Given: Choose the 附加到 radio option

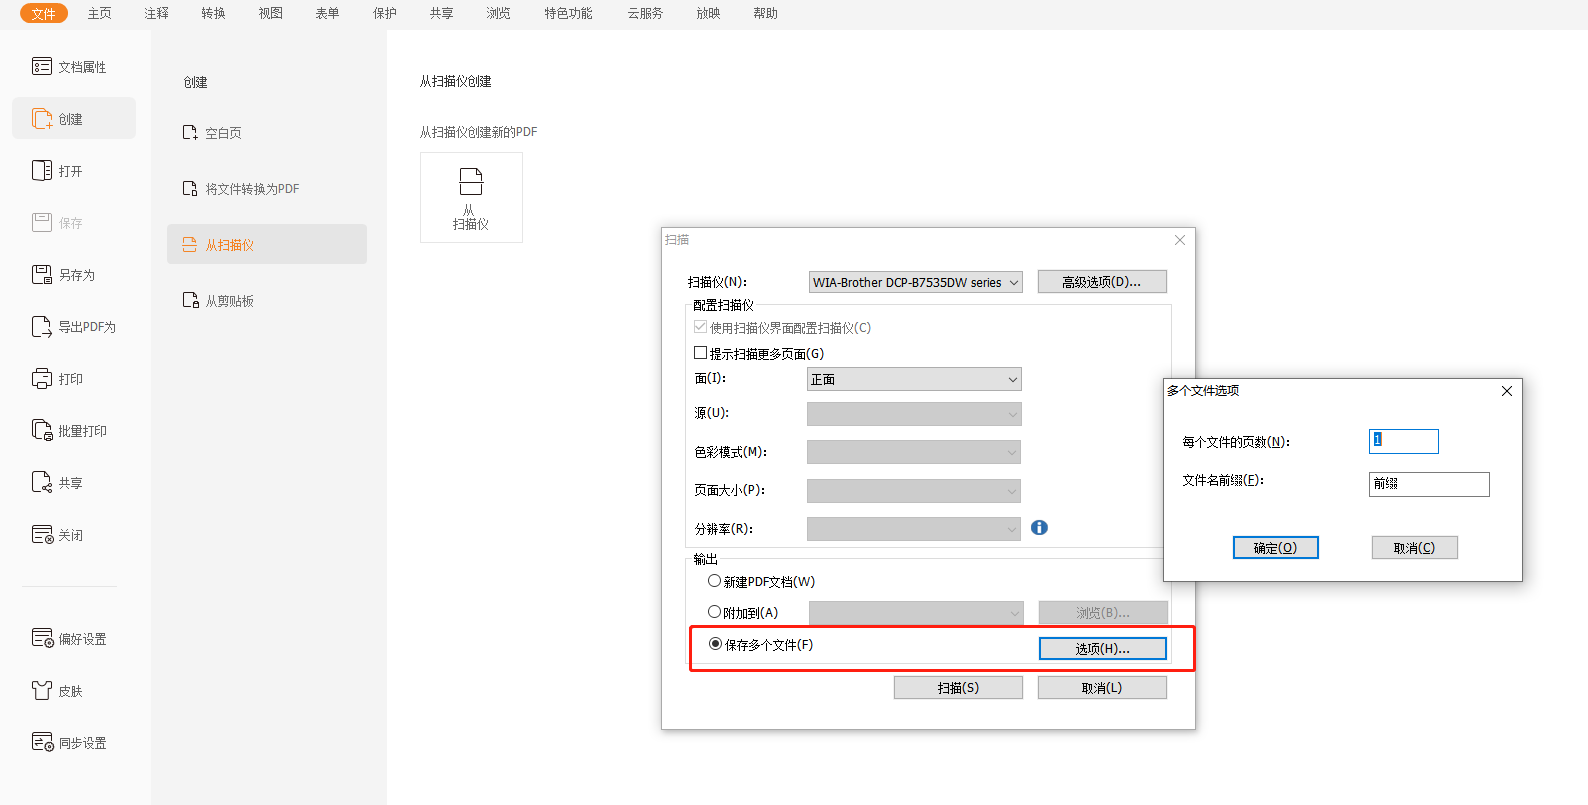Looking at the screenshot, I should (714, 612).
